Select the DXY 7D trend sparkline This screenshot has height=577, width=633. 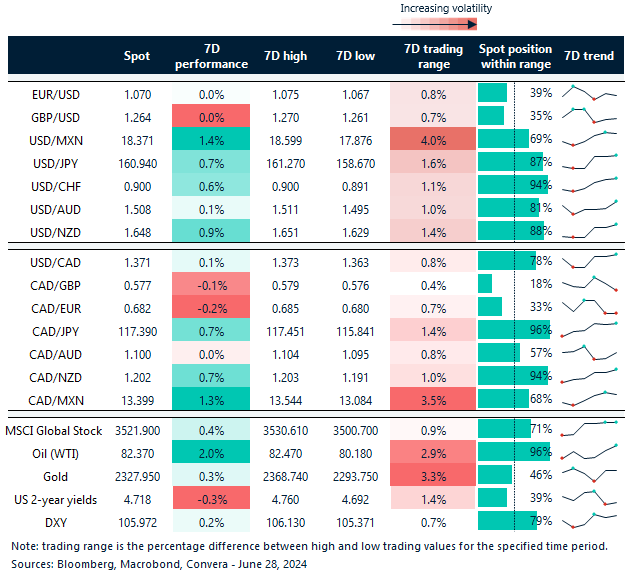click(590, 520)
